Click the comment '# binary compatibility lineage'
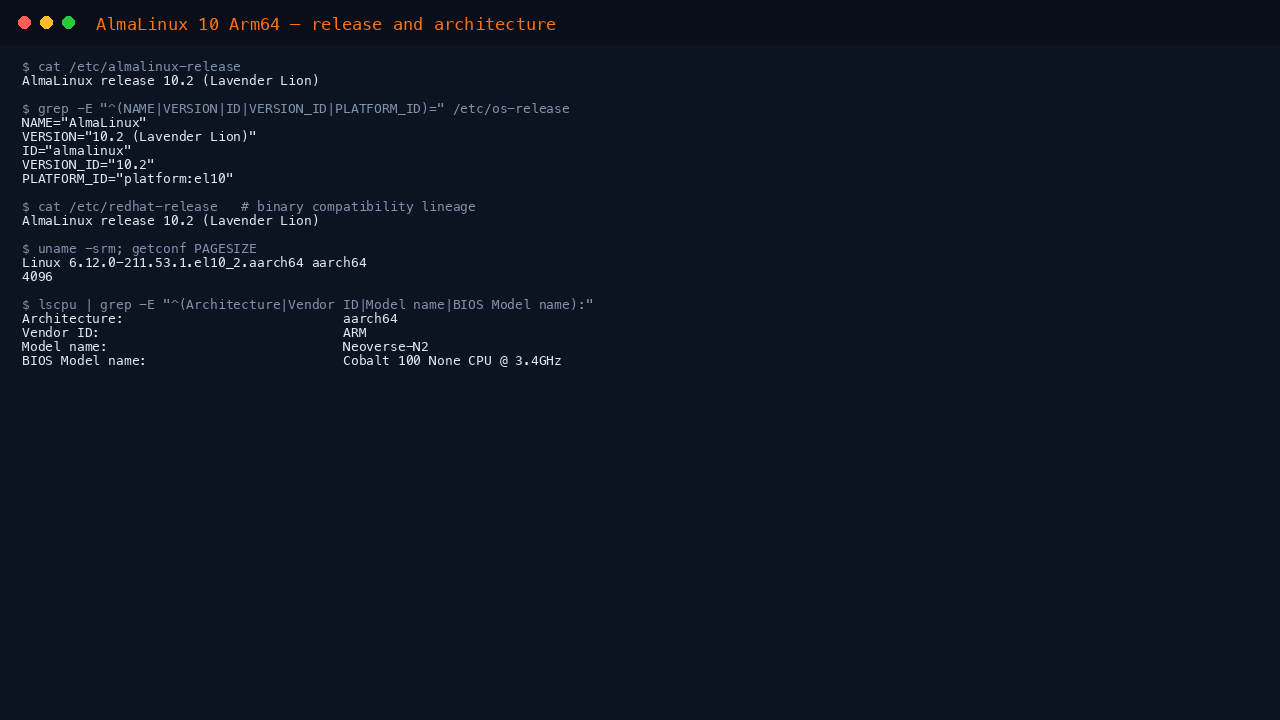Screen dimensions: 1280x720 (x=358, y=207)
